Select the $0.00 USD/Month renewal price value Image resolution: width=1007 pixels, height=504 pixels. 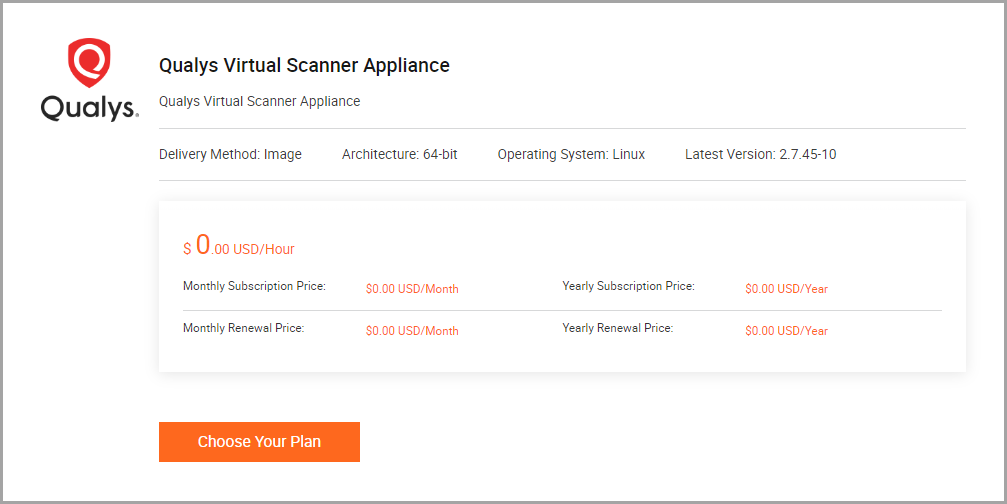412,331
